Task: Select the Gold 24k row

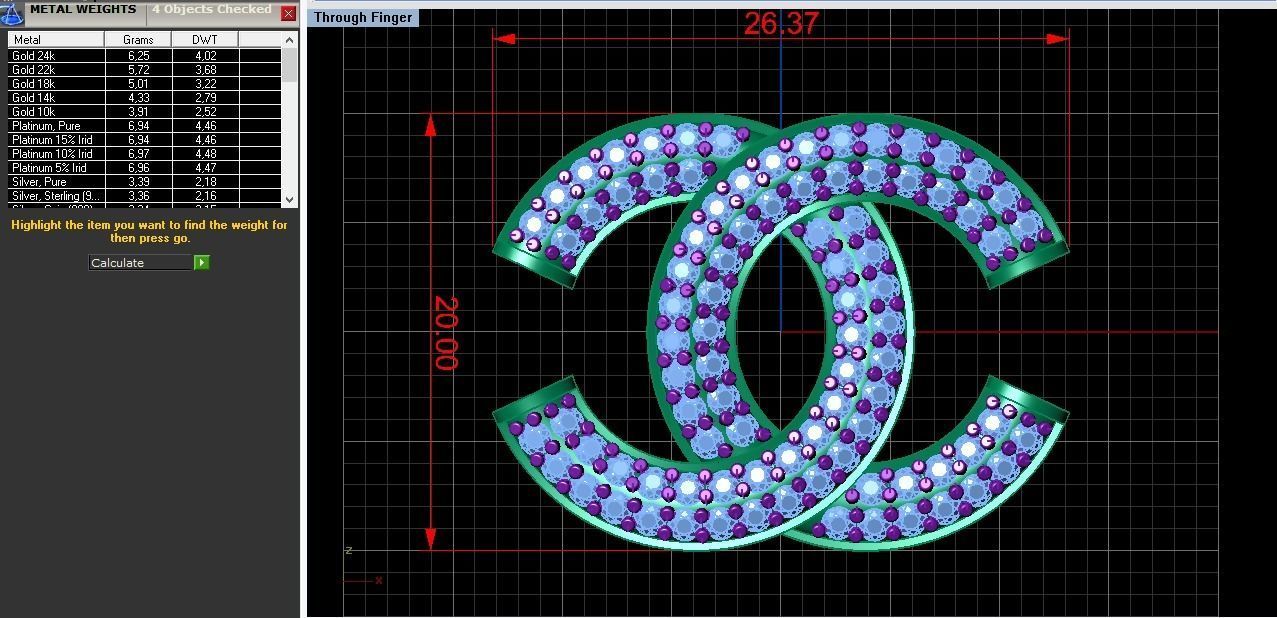Action: tap(145, 56)
